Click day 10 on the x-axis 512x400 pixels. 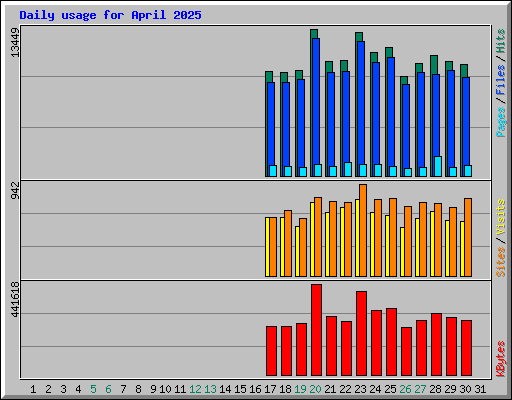coord(165,389)
